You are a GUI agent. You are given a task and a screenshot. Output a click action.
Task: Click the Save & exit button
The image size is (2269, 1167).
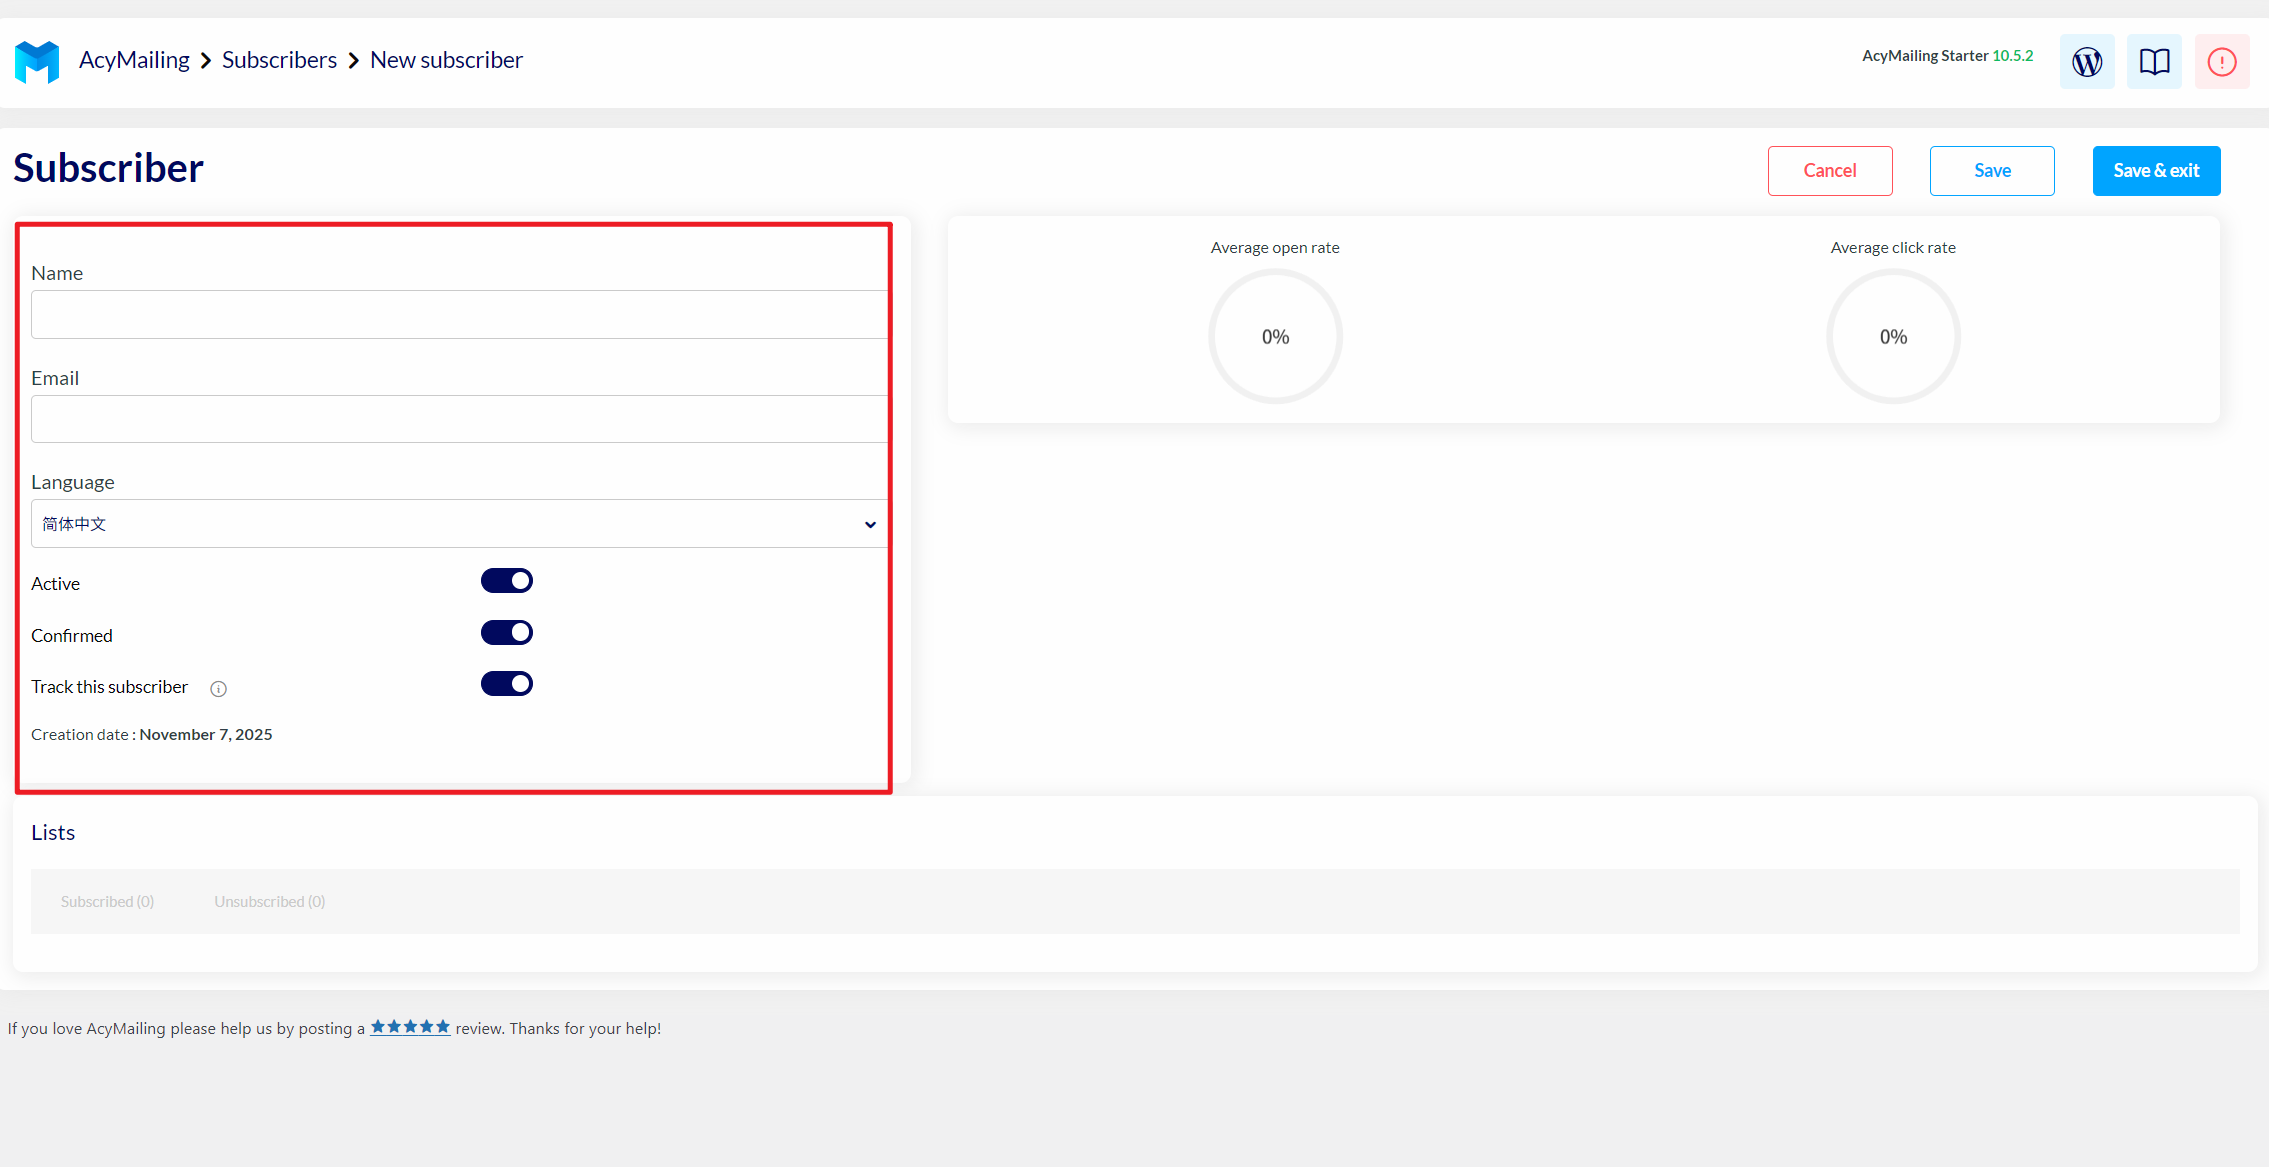[2156, 171]
